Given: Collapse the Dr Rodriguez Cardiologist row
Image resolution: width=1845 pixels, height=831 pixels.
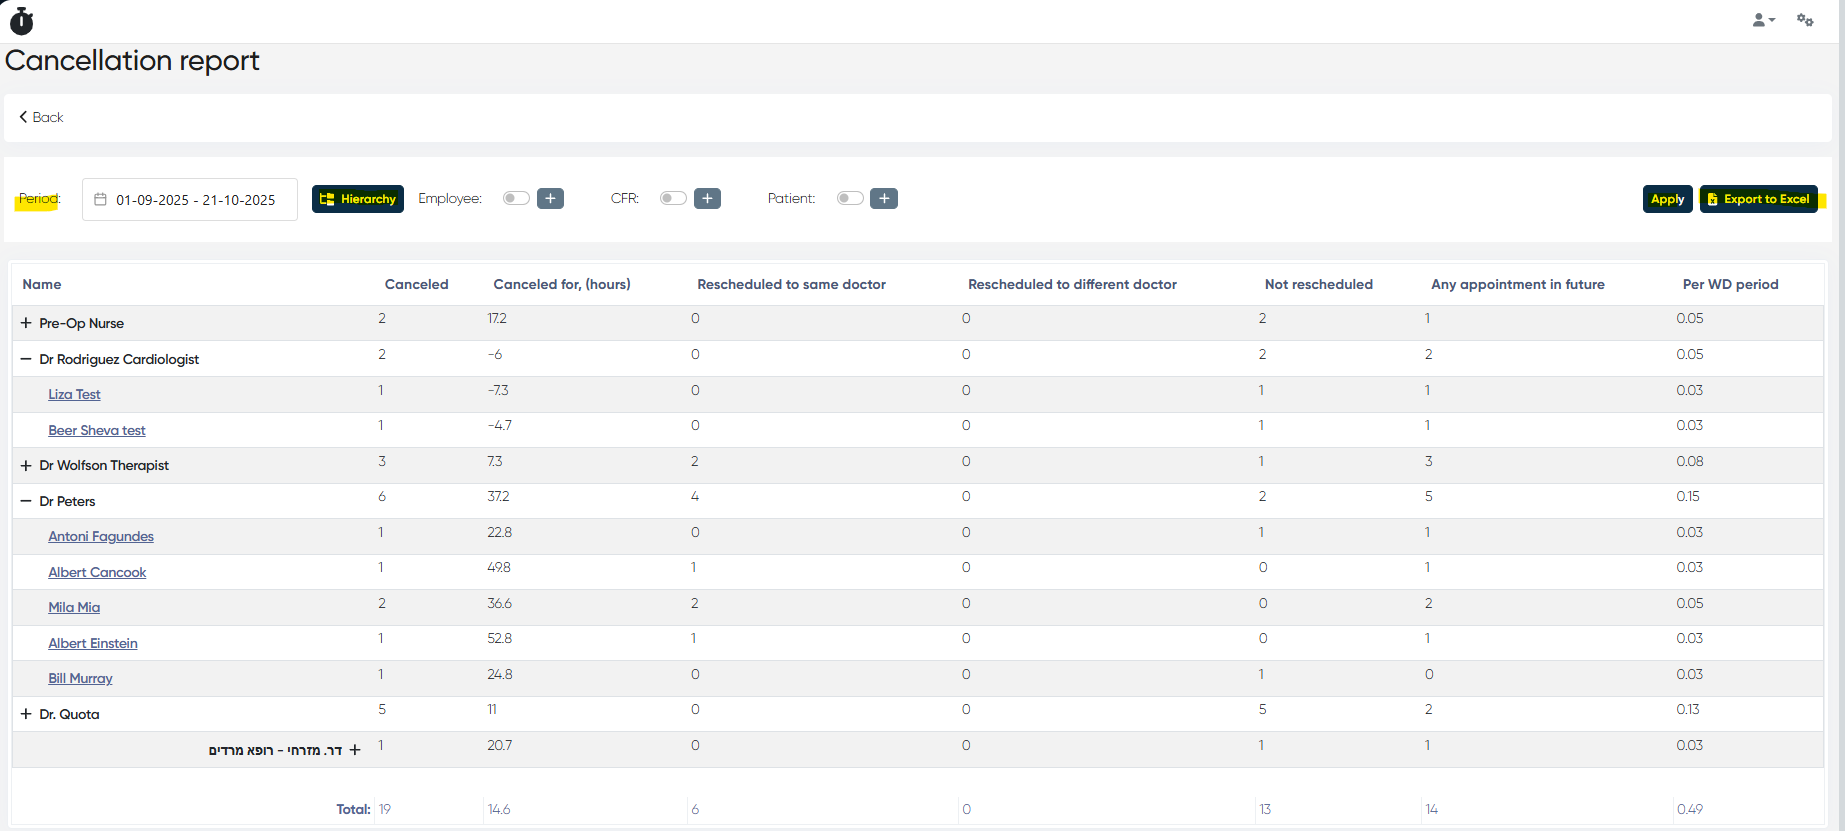Looking at the screenshot, I should click(26, 359).
